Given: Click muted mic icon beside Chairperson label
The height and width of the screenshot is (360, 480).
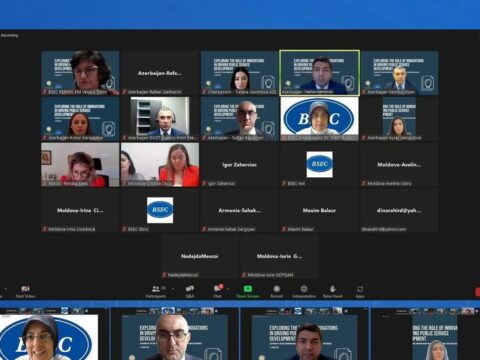Looking at the screenshot, I should pos(204,92).
